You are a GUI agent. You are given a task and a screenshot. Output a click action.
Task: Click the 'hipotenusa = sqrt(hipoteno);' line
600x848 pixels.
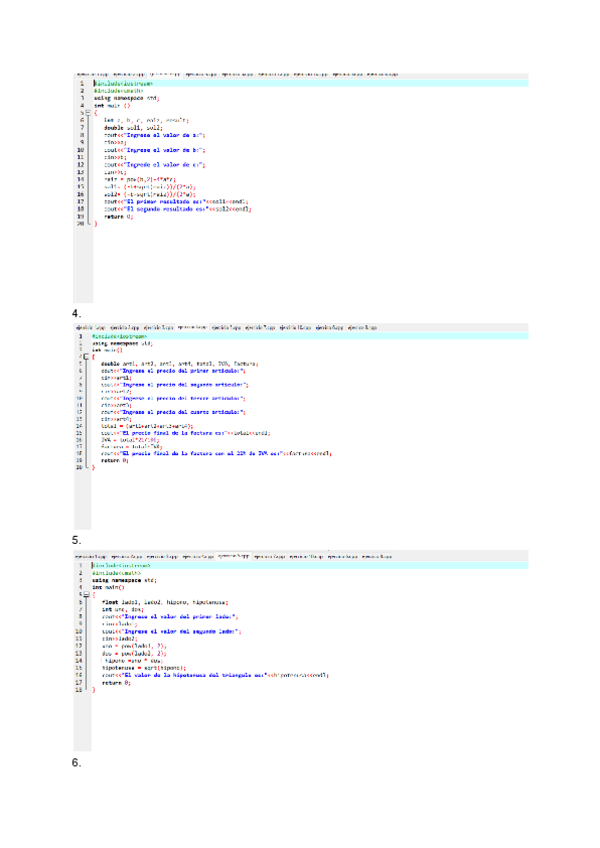tap(144, 668)
